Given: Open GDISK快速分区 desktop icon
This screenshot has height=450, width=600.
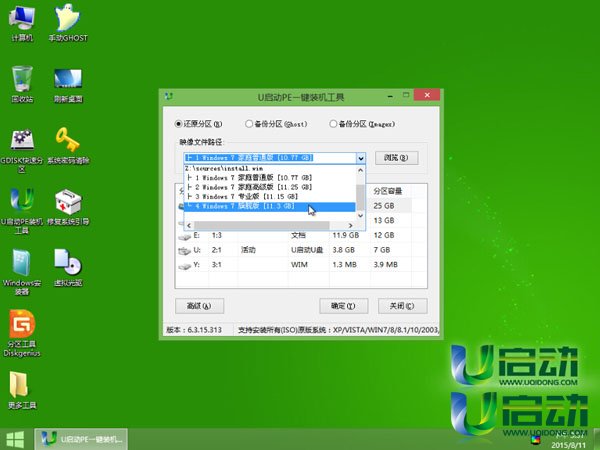Looking at the screenshot, I should 22,150.
